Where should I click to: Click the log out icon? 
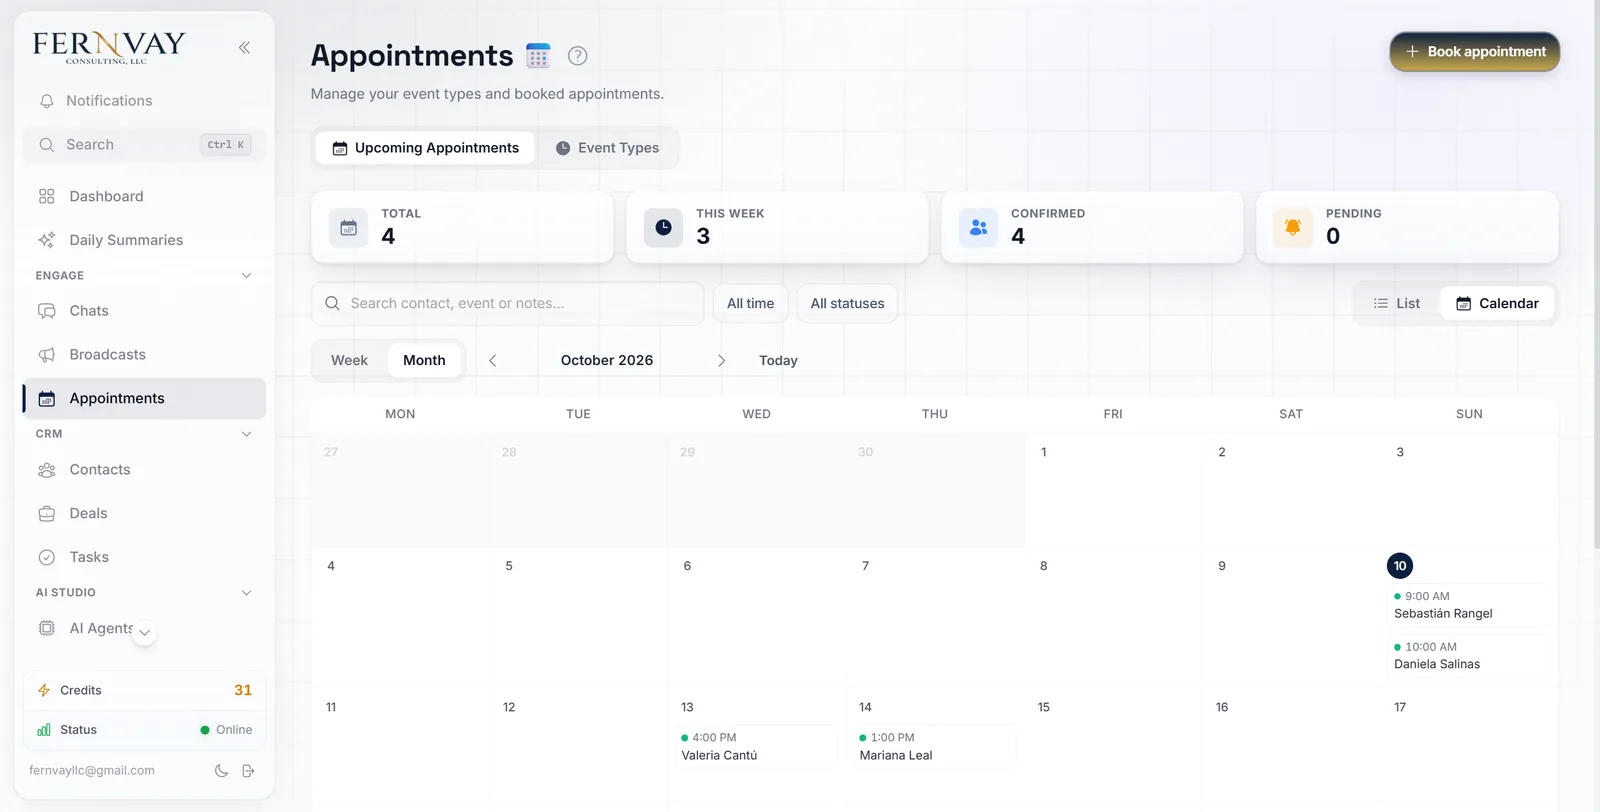(x=248, y=771)
